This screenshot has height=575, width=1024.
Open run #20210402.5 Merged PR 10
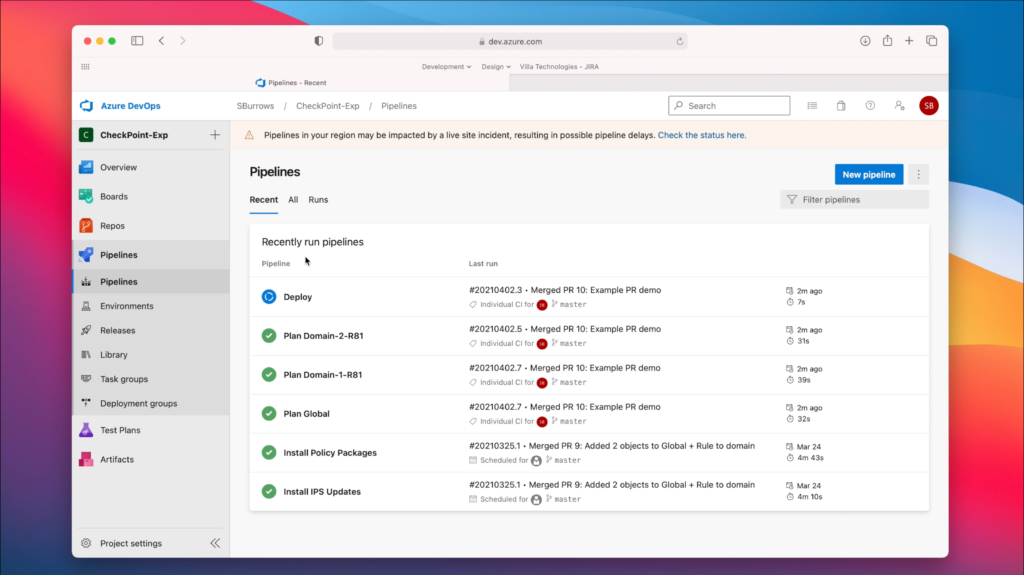[565, 329]
